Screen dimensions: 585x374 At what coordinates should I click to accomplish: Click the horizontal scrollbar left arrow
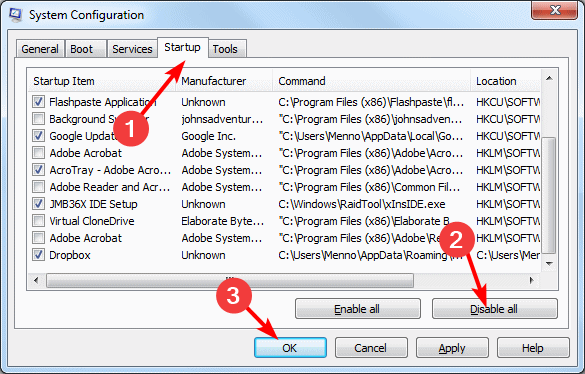[36, 280]
